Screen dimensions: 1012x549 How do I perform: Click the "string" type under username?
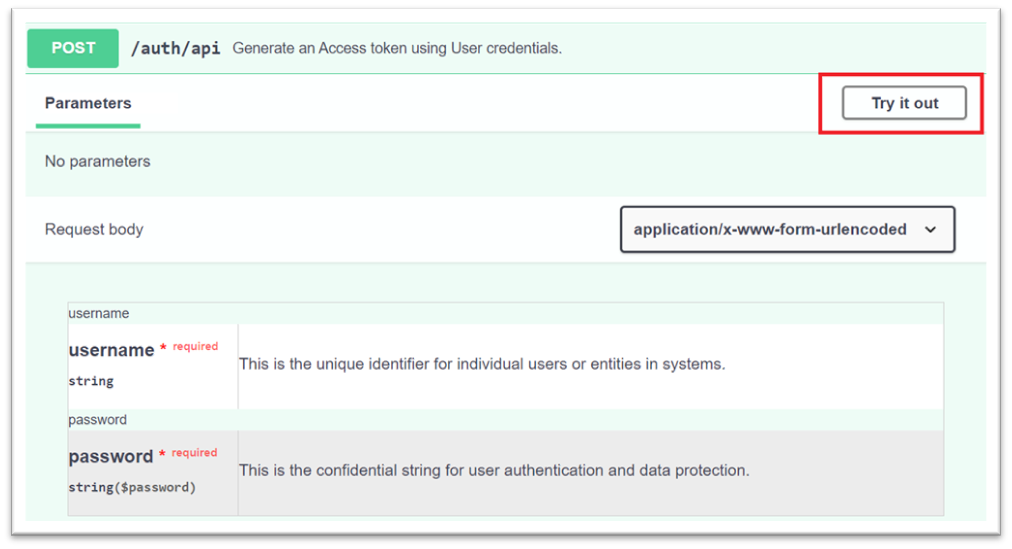tap(91, 381)
